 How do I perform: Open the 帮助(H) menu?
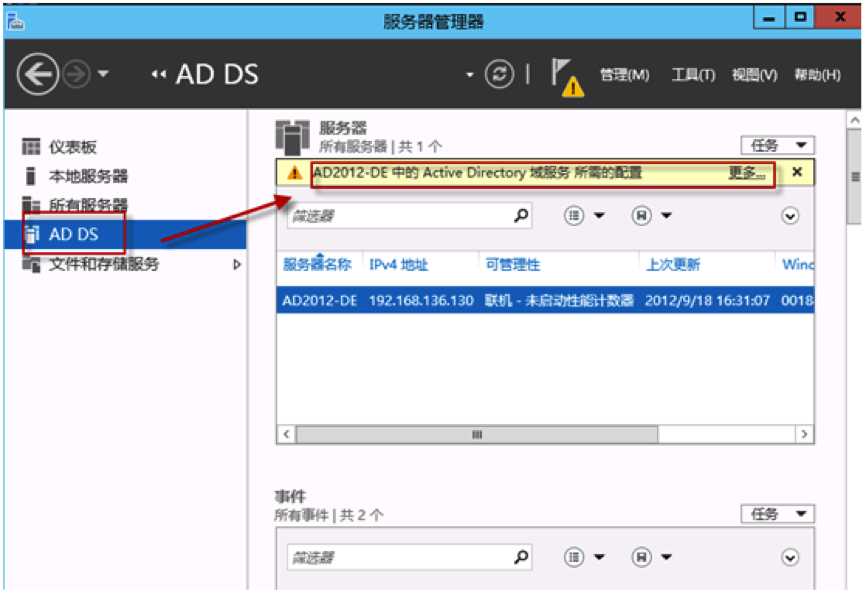click(x=817, y=75)
